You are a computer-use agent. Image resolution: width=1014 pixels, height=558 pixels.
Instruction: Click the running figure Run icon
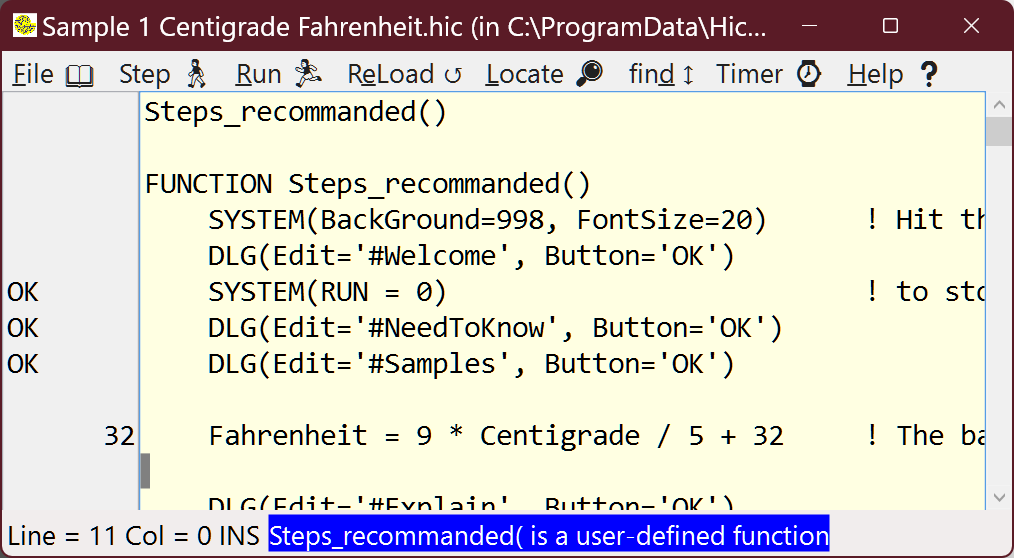coord(307,75)
